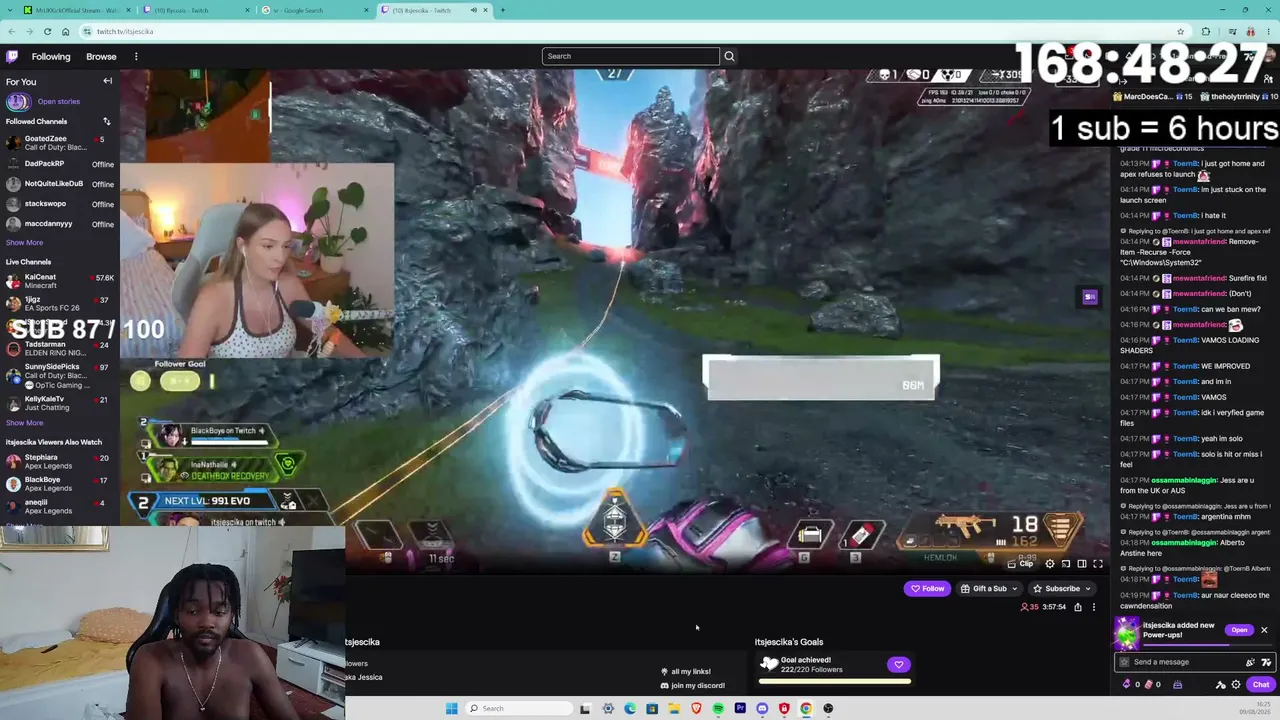Toggle theatre mode on the player
The width and height of the screenshot is (1280, 720).
coord(1082,564)
